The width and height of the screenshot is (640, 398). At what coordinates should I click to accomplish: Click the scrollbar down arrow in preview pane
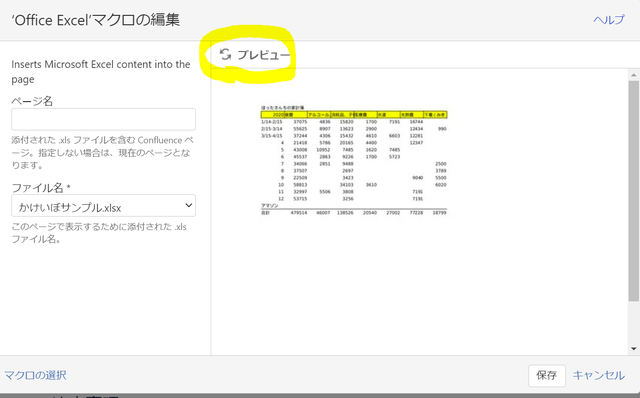pyautogui.click(x=633, y=349)
